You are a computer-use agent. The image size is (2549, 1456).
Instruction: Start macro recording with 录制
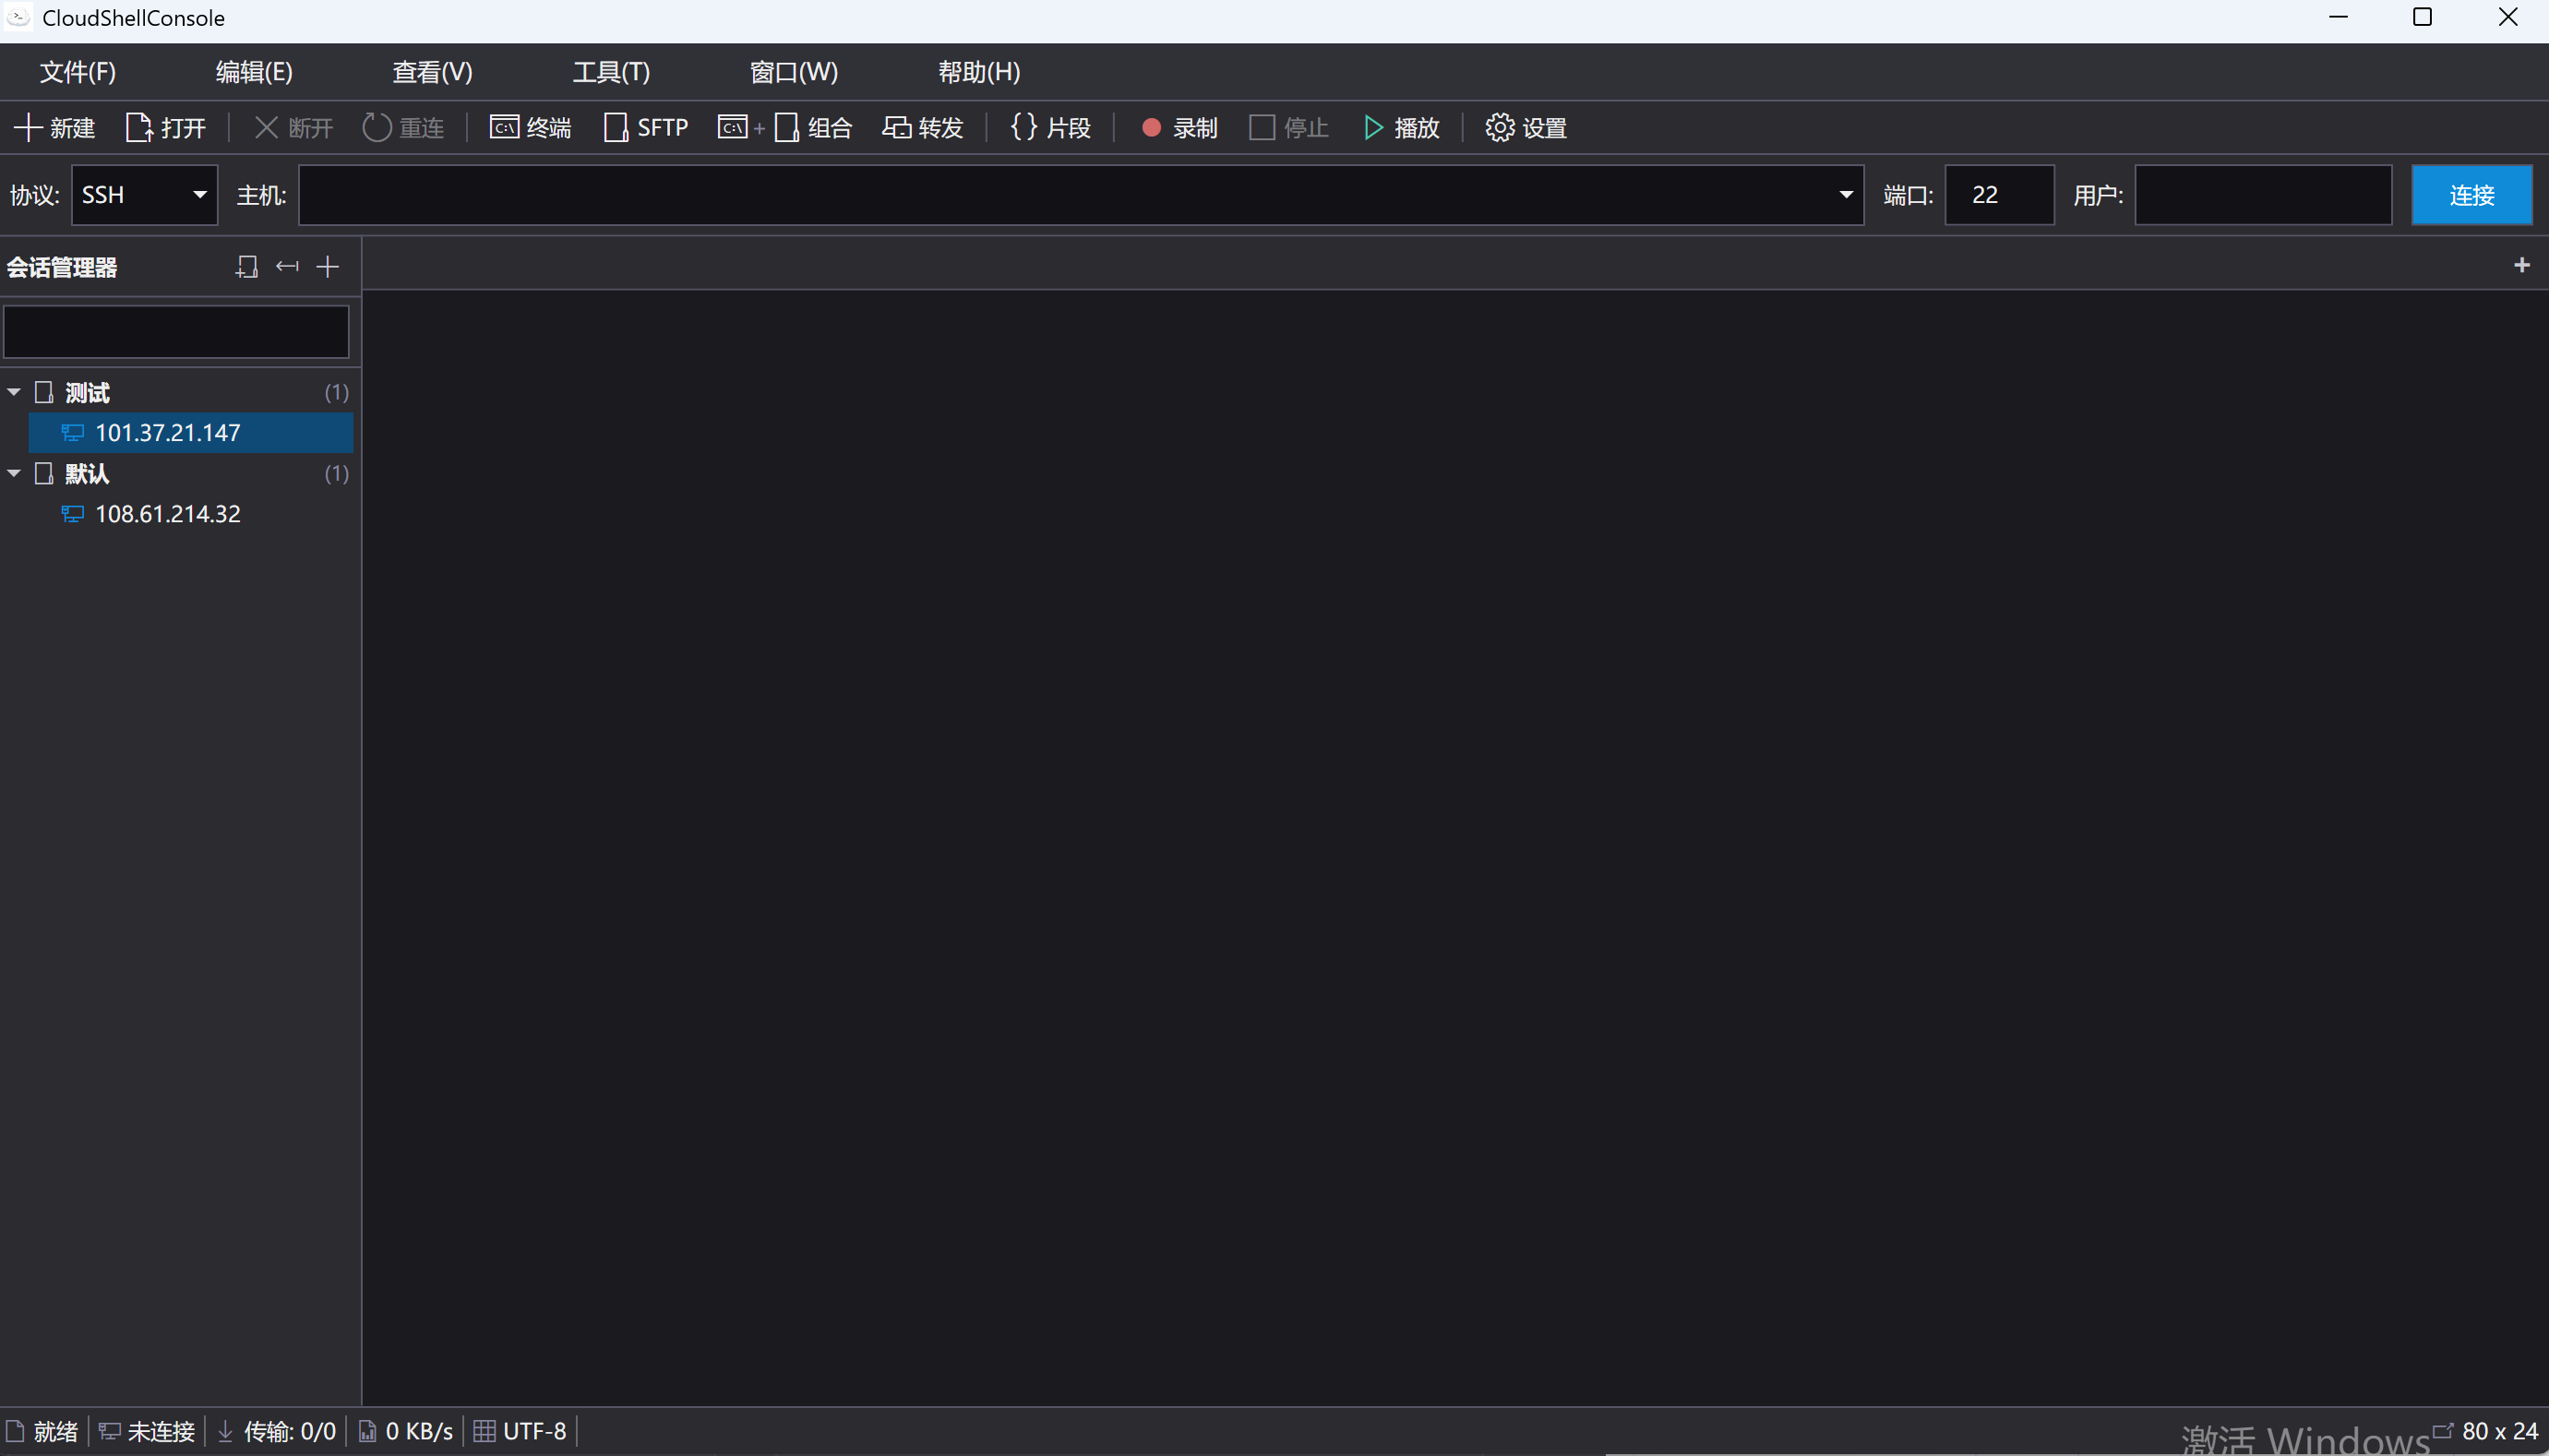(1177, 127)
